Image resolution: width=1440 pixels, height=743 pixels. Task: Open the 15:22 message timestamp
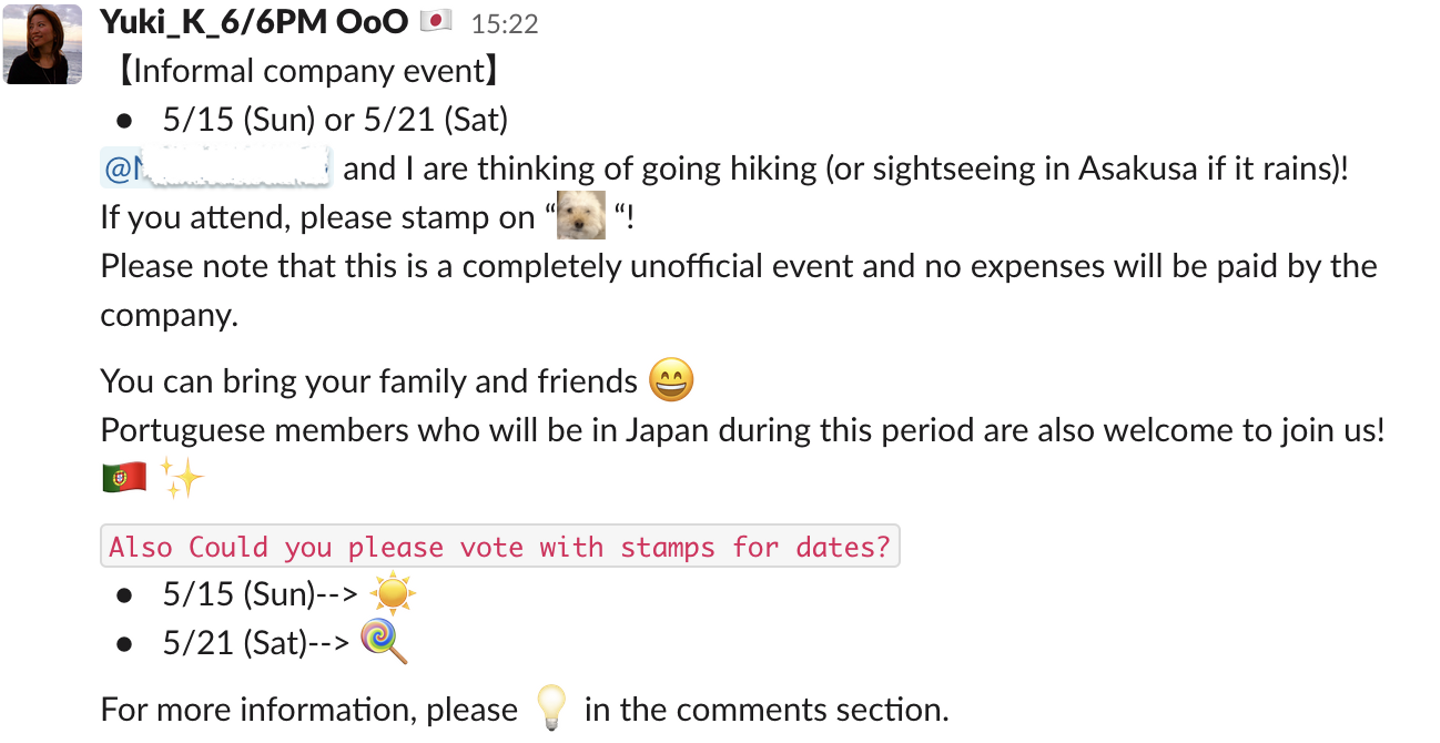coord(503,24)
